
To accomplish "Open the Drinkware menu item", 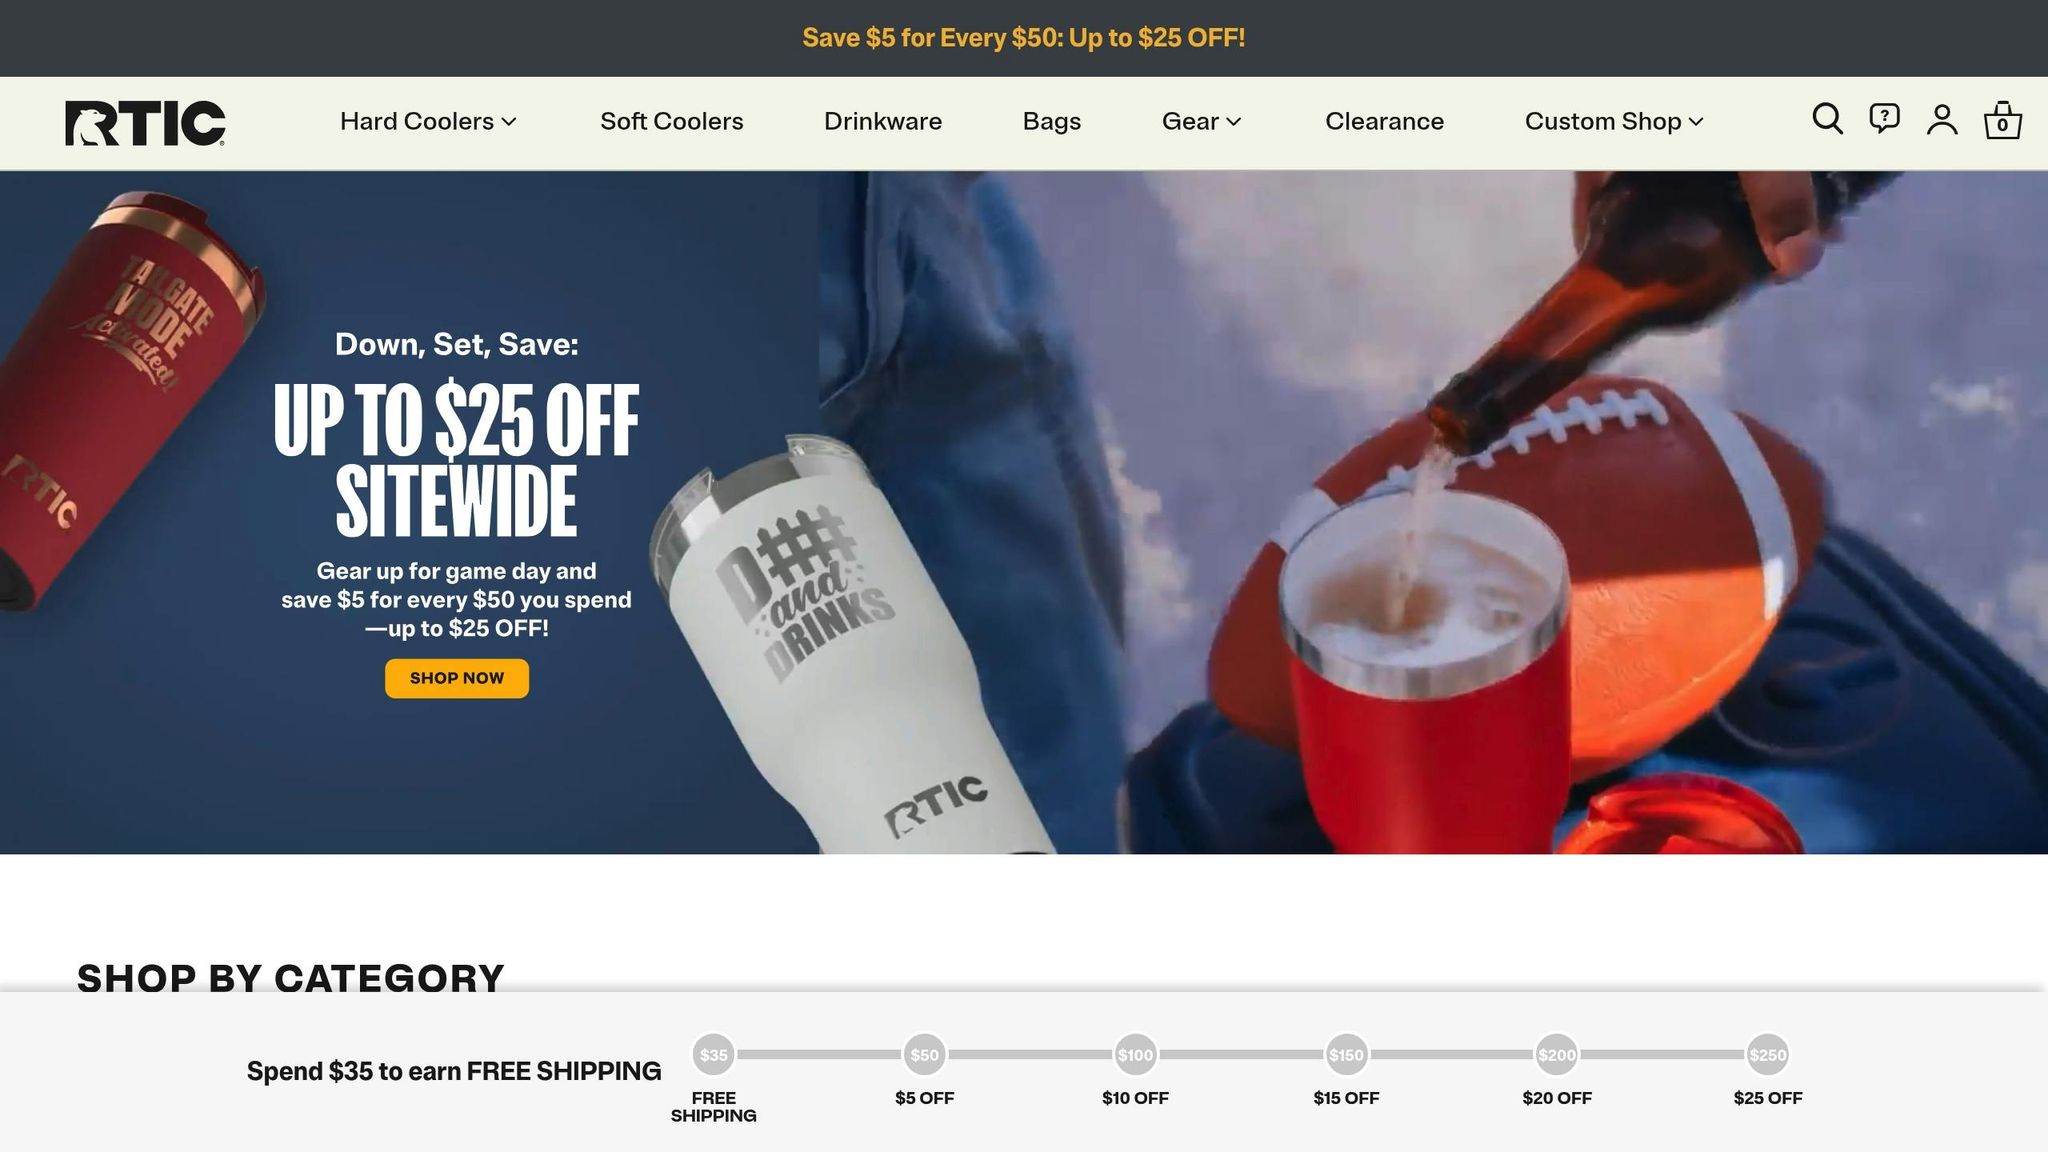I will coord(882,121).
